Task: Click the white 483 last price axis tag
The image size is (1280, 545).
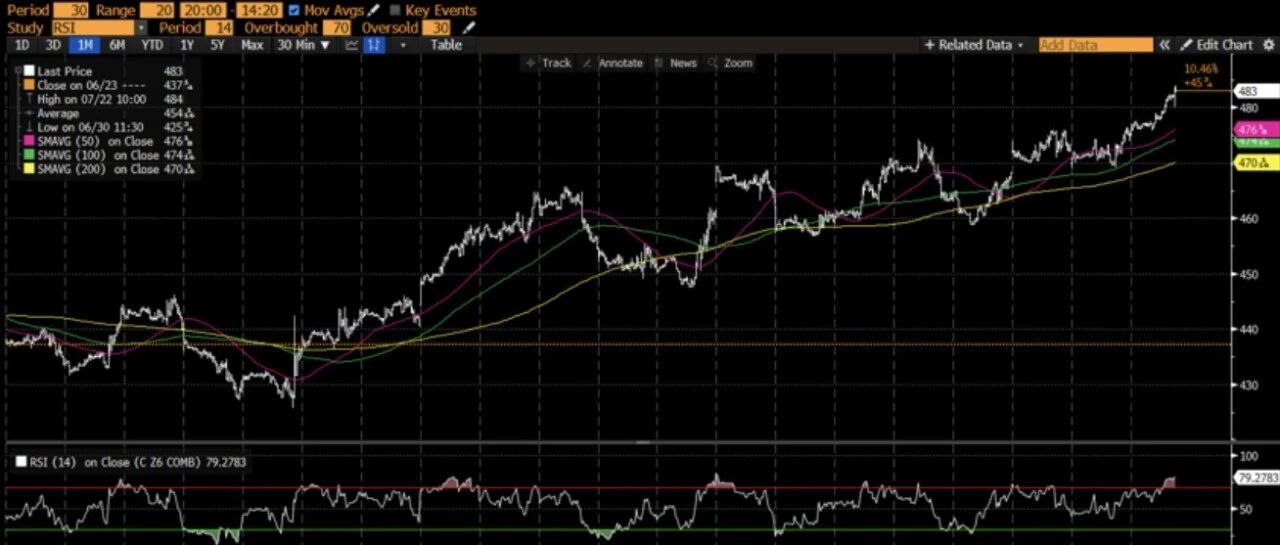Action: [1256, 91]
